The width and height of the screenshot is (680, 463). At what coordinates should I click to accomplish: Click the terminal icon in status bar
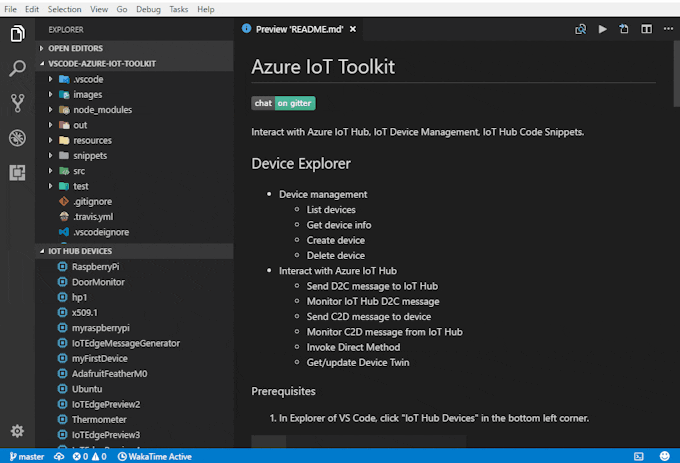639,456
